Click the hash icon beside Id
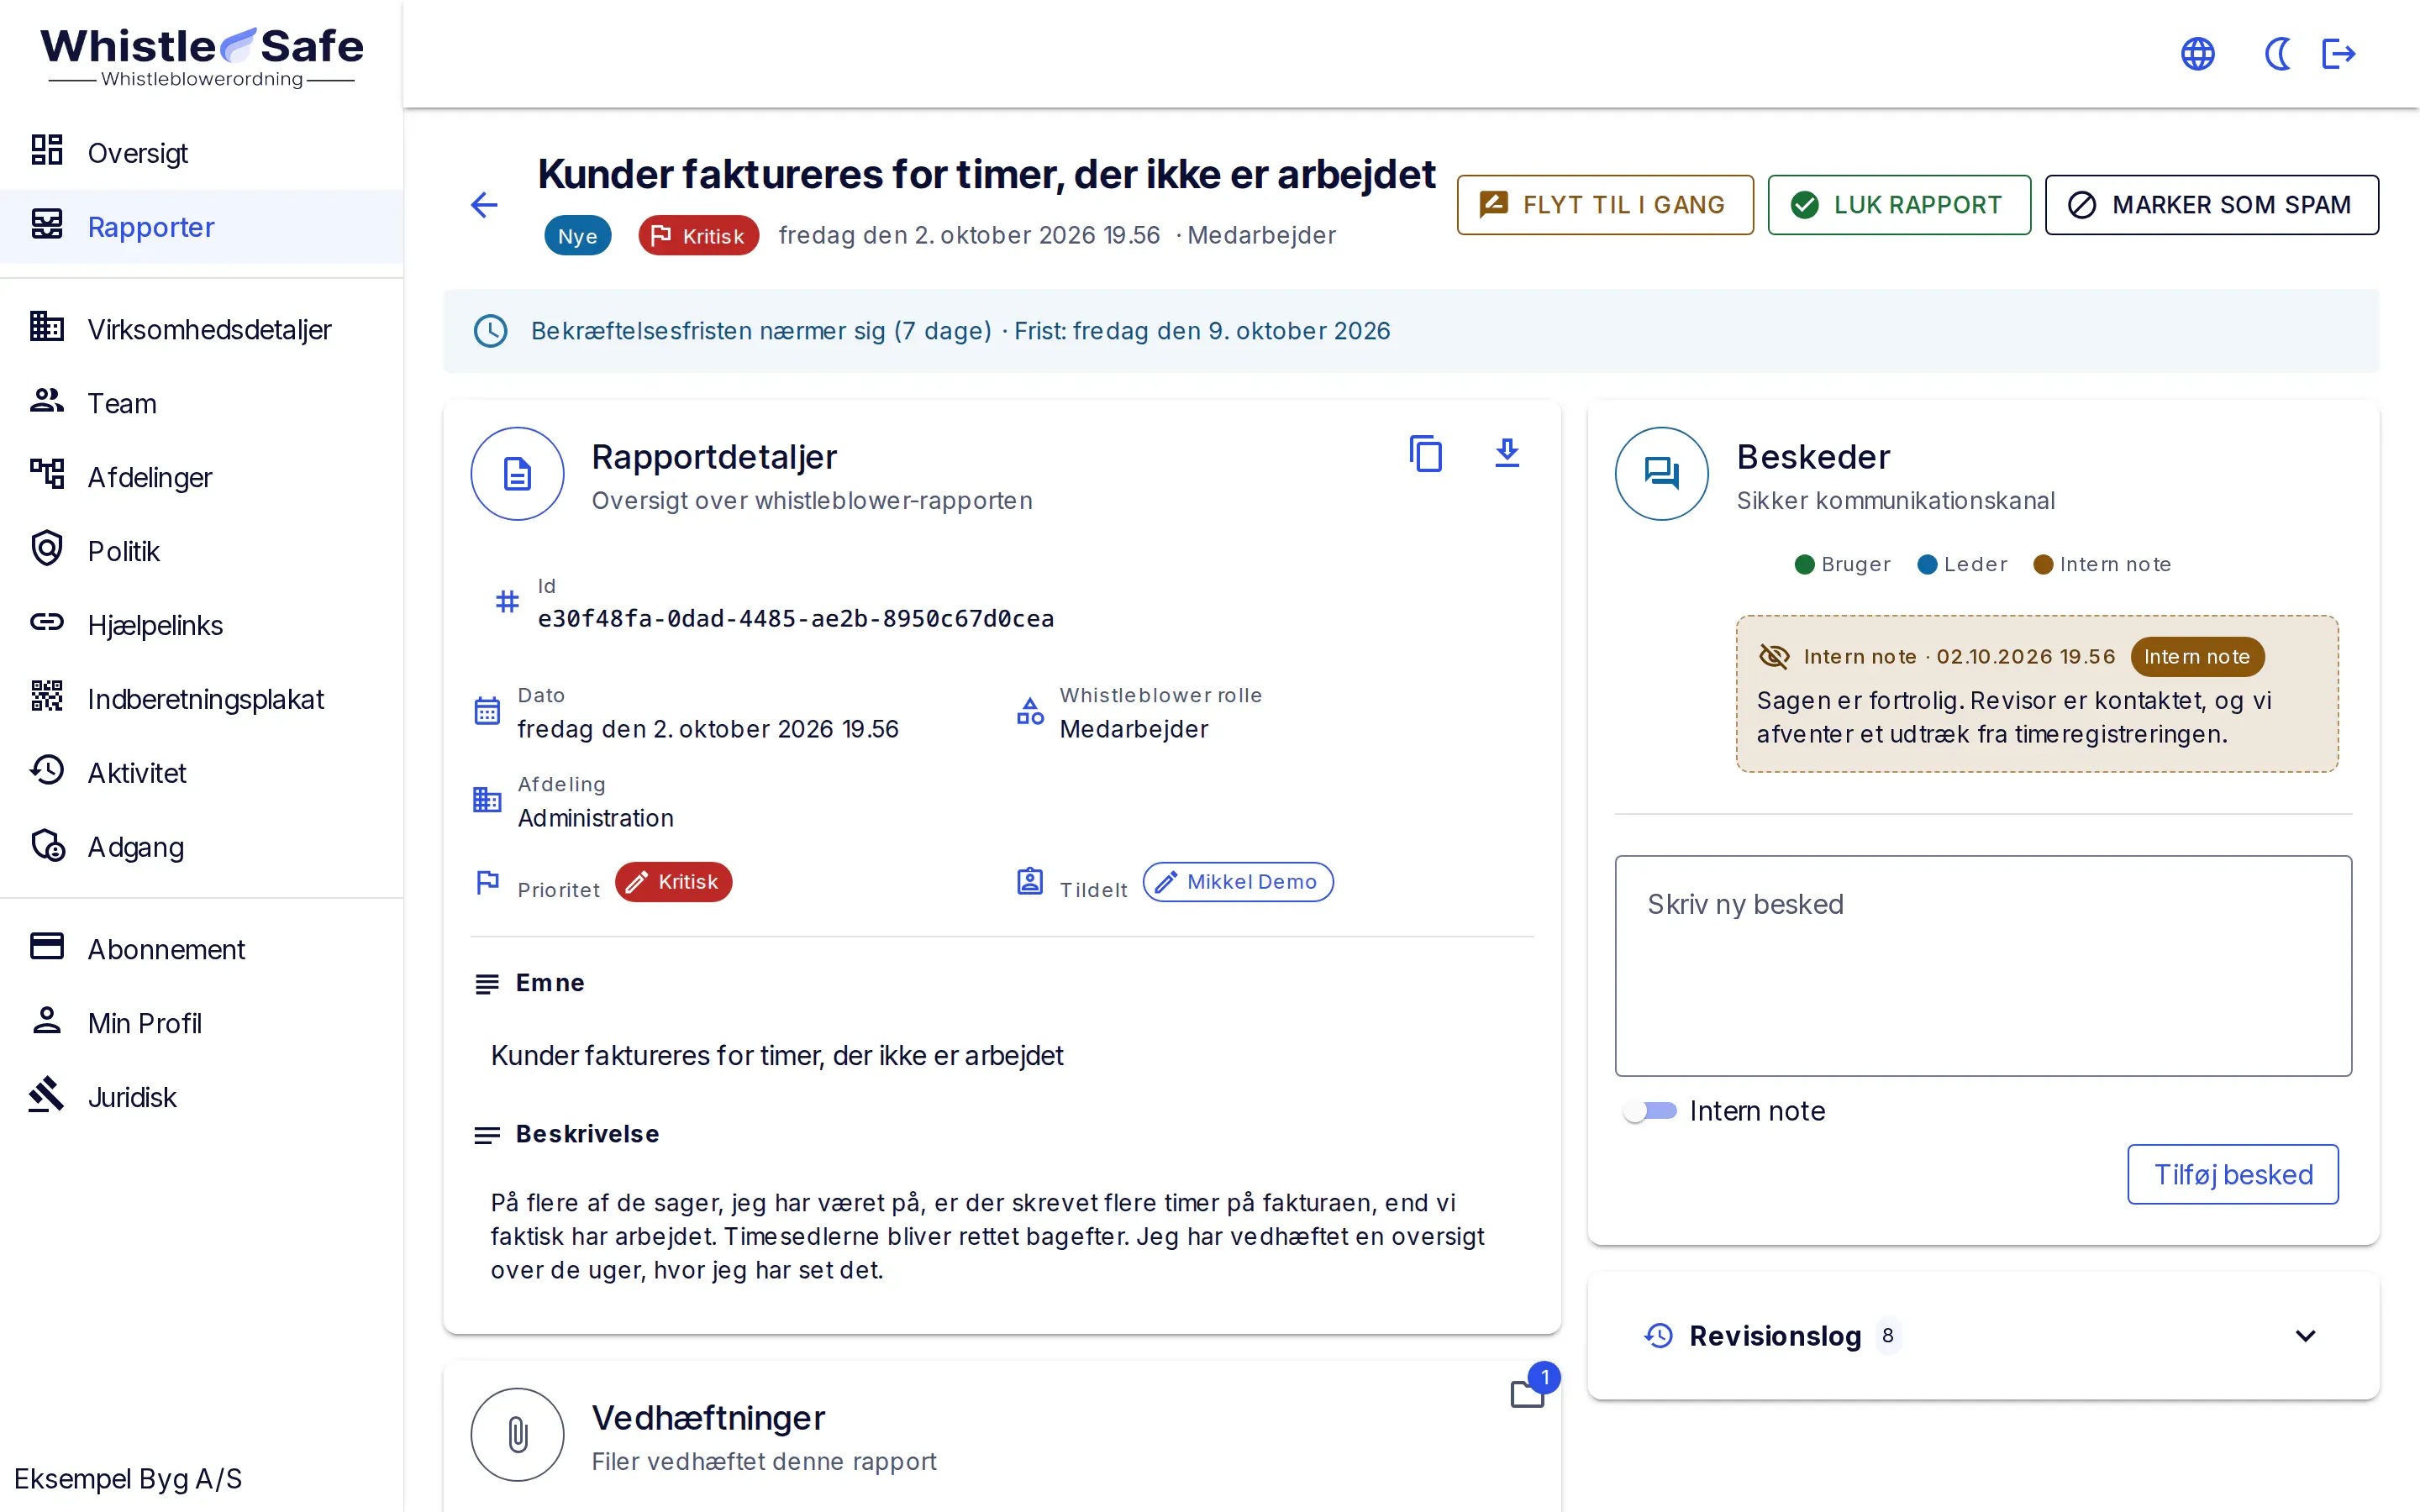 pyautogui.click(x=507, y=602)
